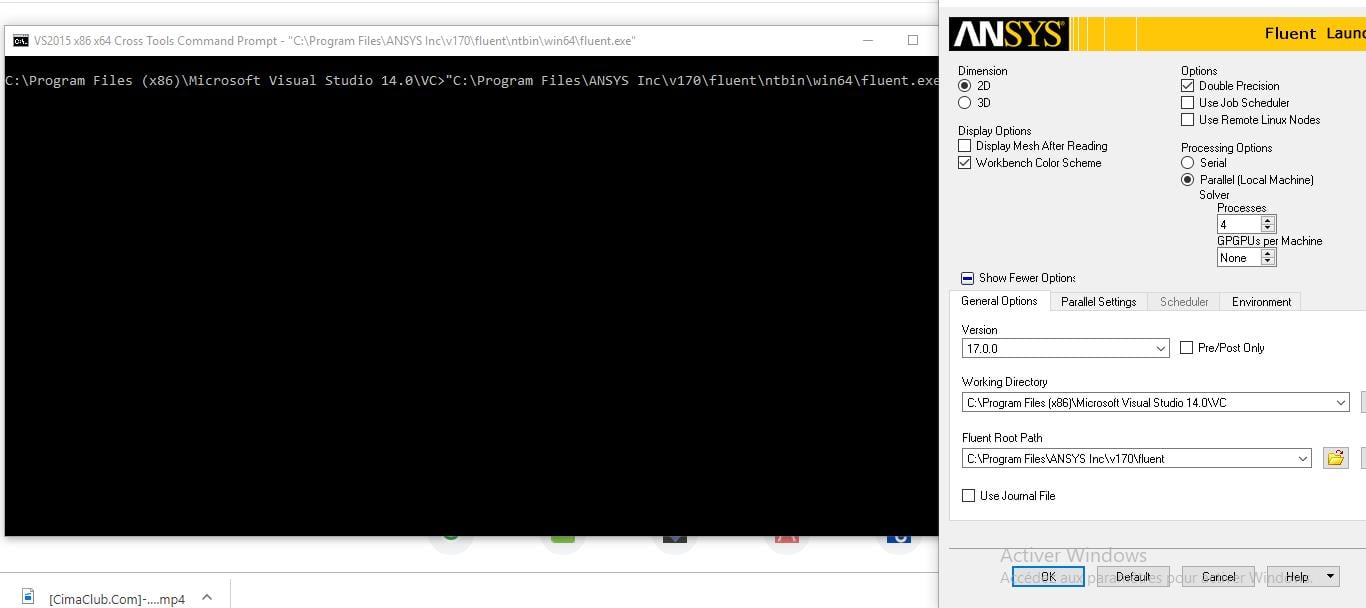Screen dimensions: 1366x608
Task: Open the Help button dropdown arrow
Action: 1331,577
